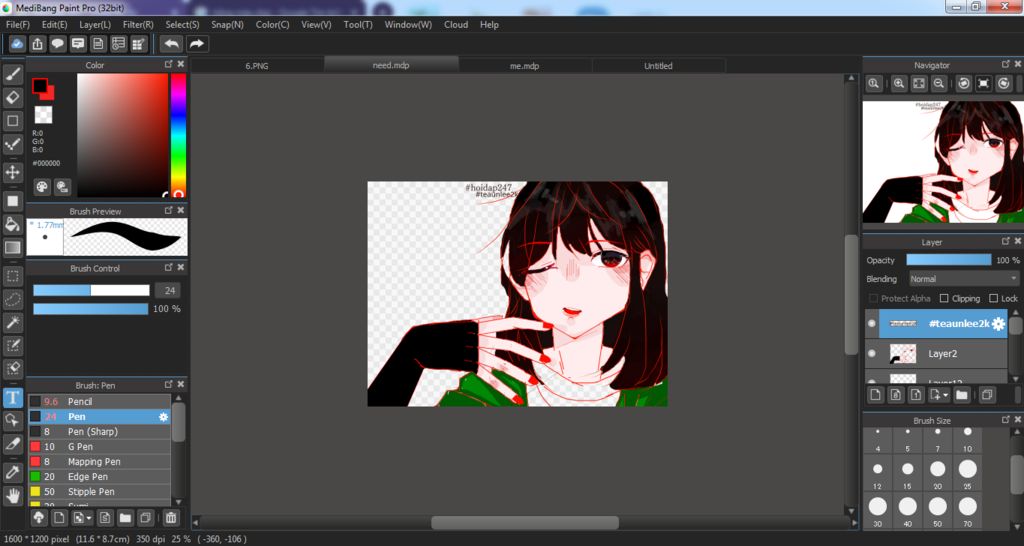Viewport: 1024px width, 546px height.
Task: Click the Undo arrow in toolbar
Action: coord(172,44)
